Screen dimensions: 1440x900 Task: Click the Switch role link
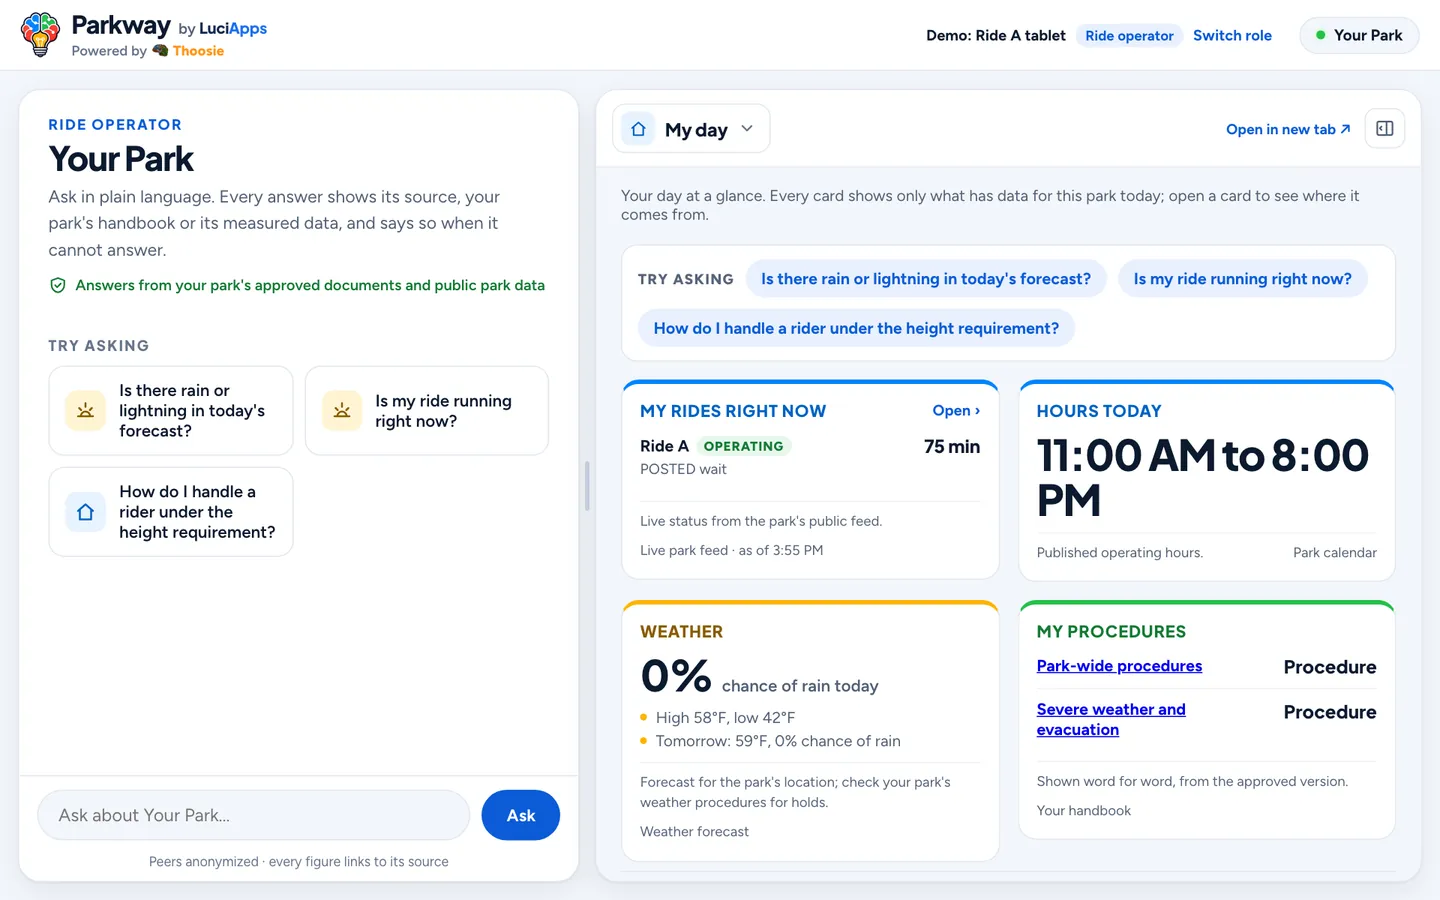pyautogui.click(x=1232, y=35)
